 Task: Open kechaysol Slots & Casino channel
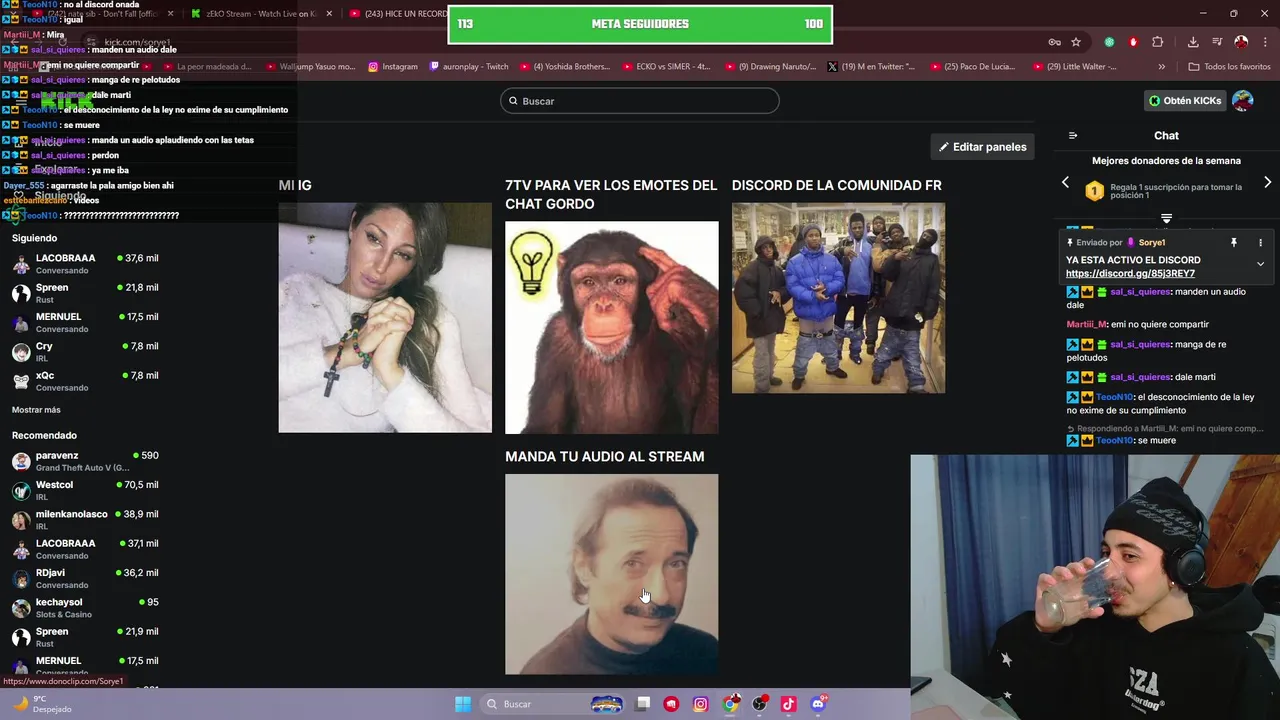85,608
